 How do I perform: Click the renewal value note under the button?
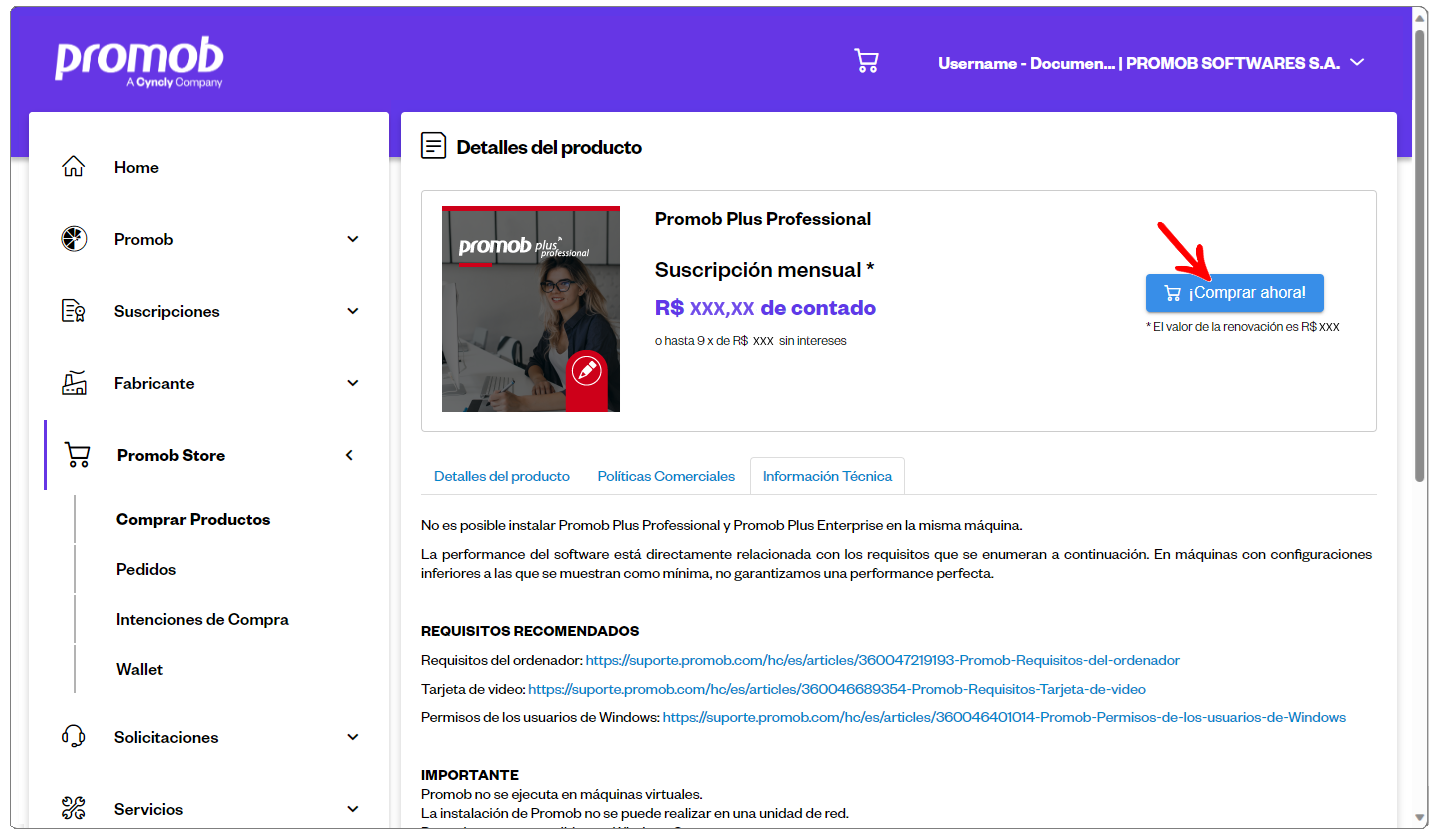click(1242, 327)
